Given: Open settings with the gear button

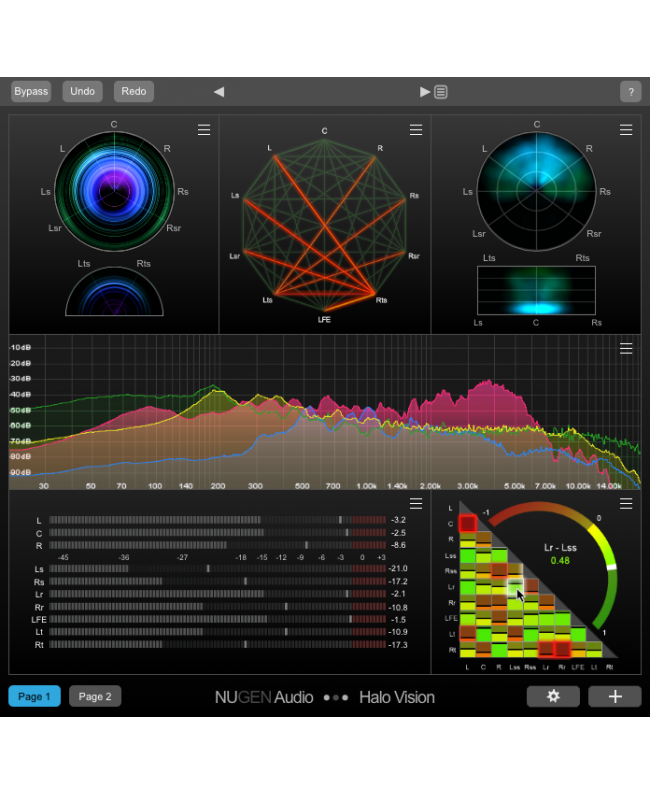Looking at the screenshot, I should [x=553, y=696].
